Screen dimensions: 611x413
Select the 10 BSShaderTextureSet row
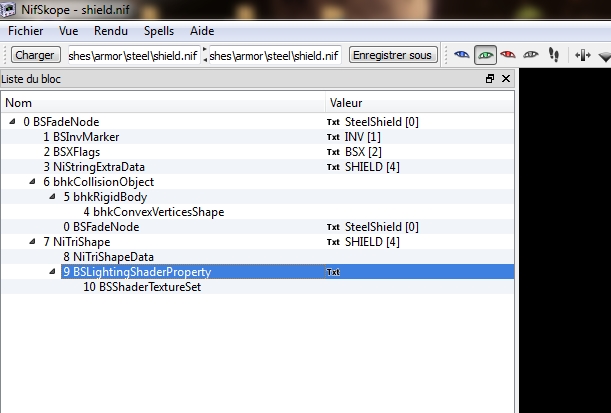257,287
